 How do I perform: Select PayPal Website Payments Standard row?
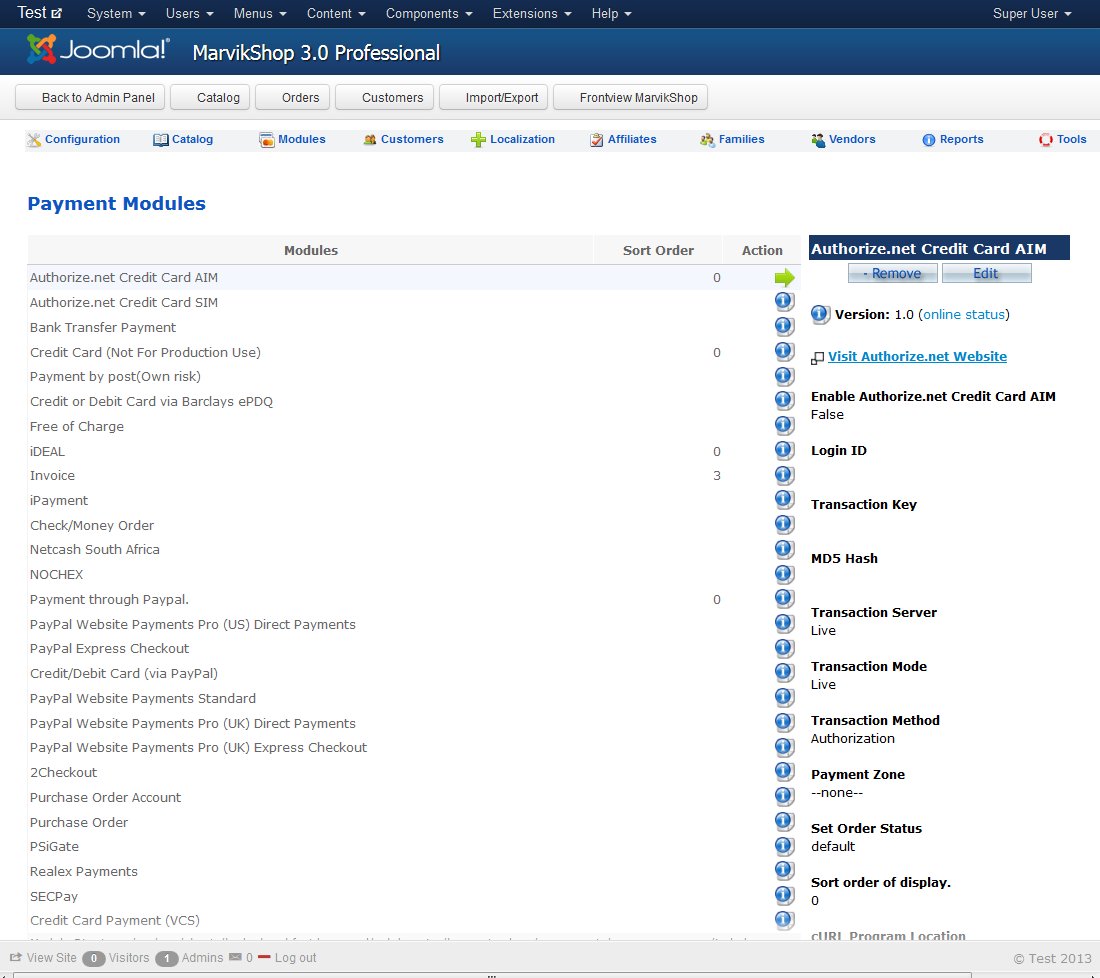click(x=414, y=698)
